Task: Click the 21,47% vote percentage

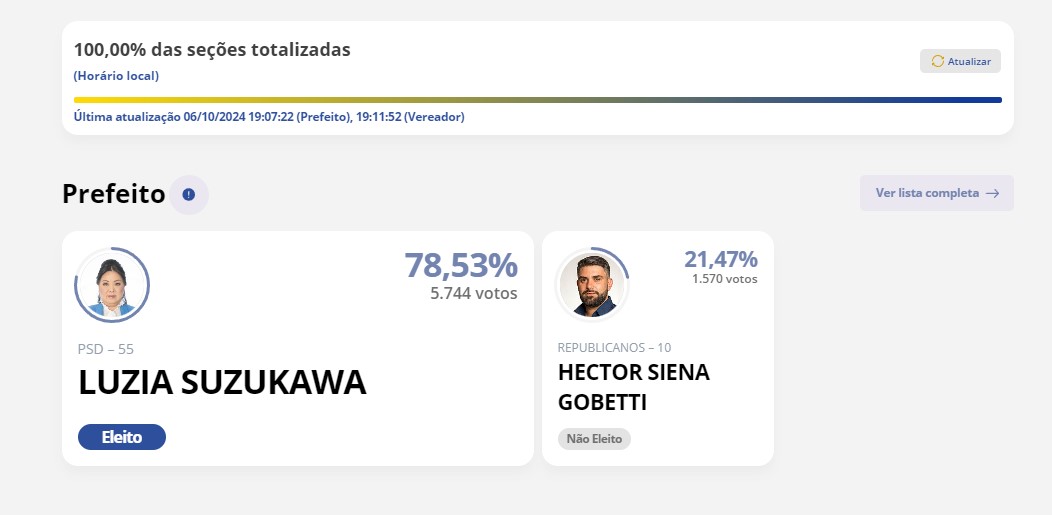Action: coord(721,259)
